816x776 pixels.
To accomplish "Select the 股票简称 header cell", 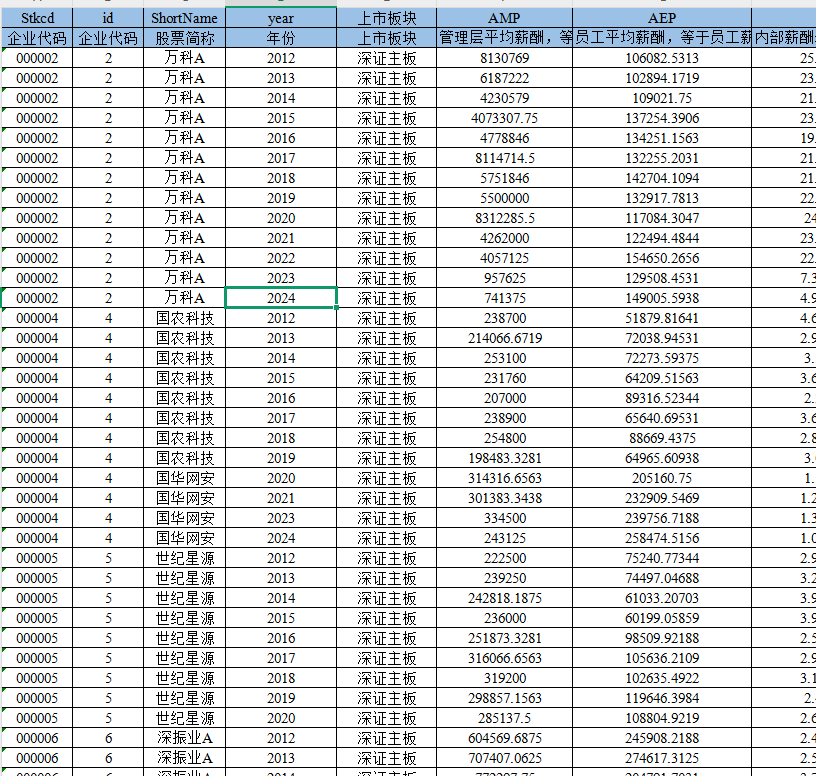I will pyautogui.click(x=184, y=38).
